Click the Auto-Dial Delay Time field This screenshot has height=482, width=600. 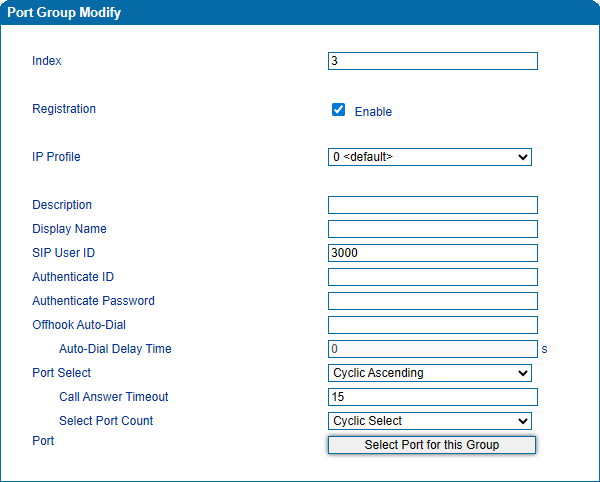[x=432, y=349]
